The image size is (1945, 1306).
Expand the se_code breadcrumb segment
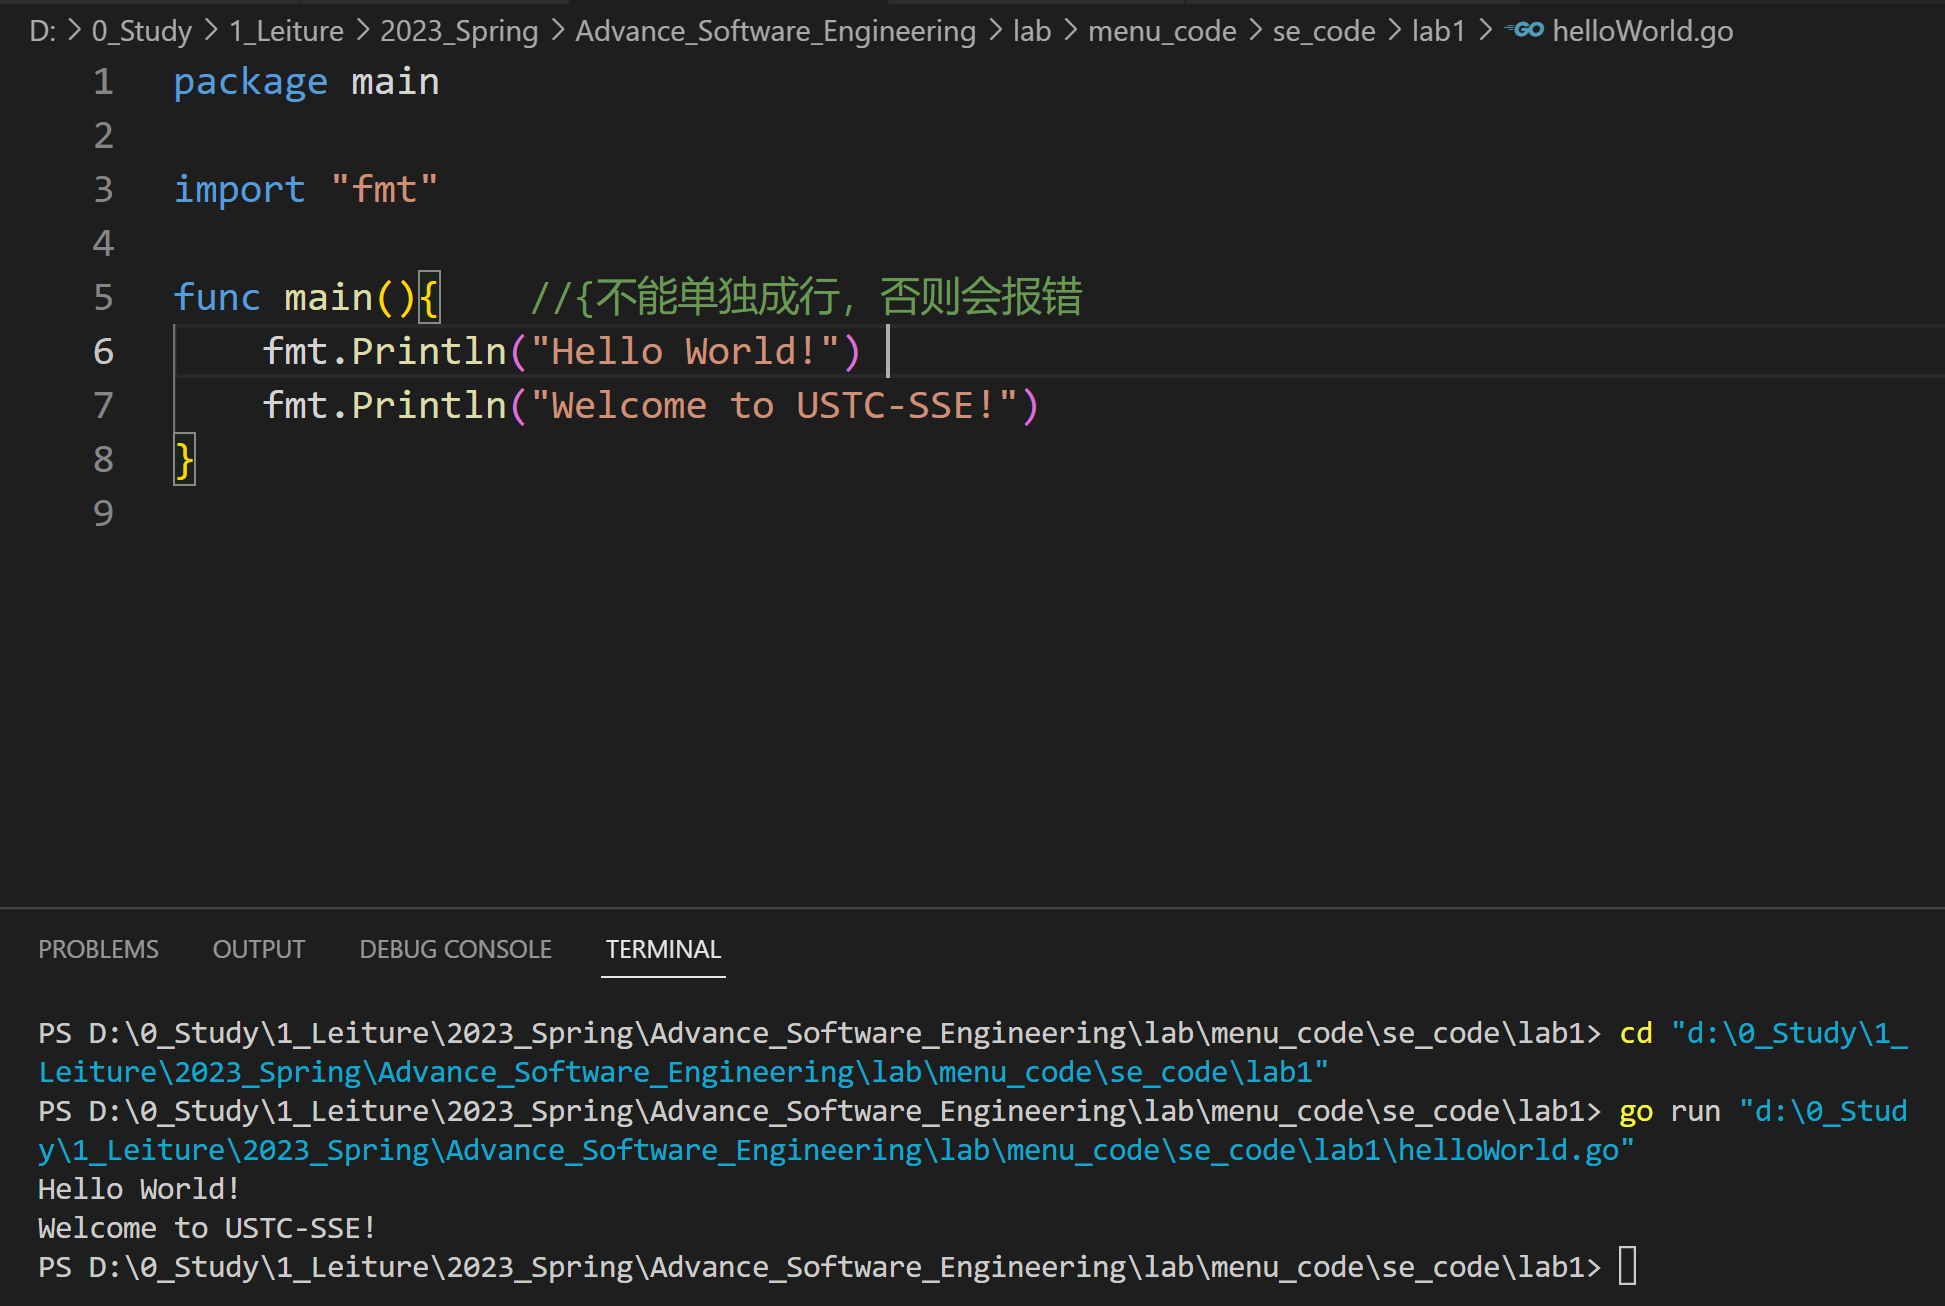(x=1323, y=31)
